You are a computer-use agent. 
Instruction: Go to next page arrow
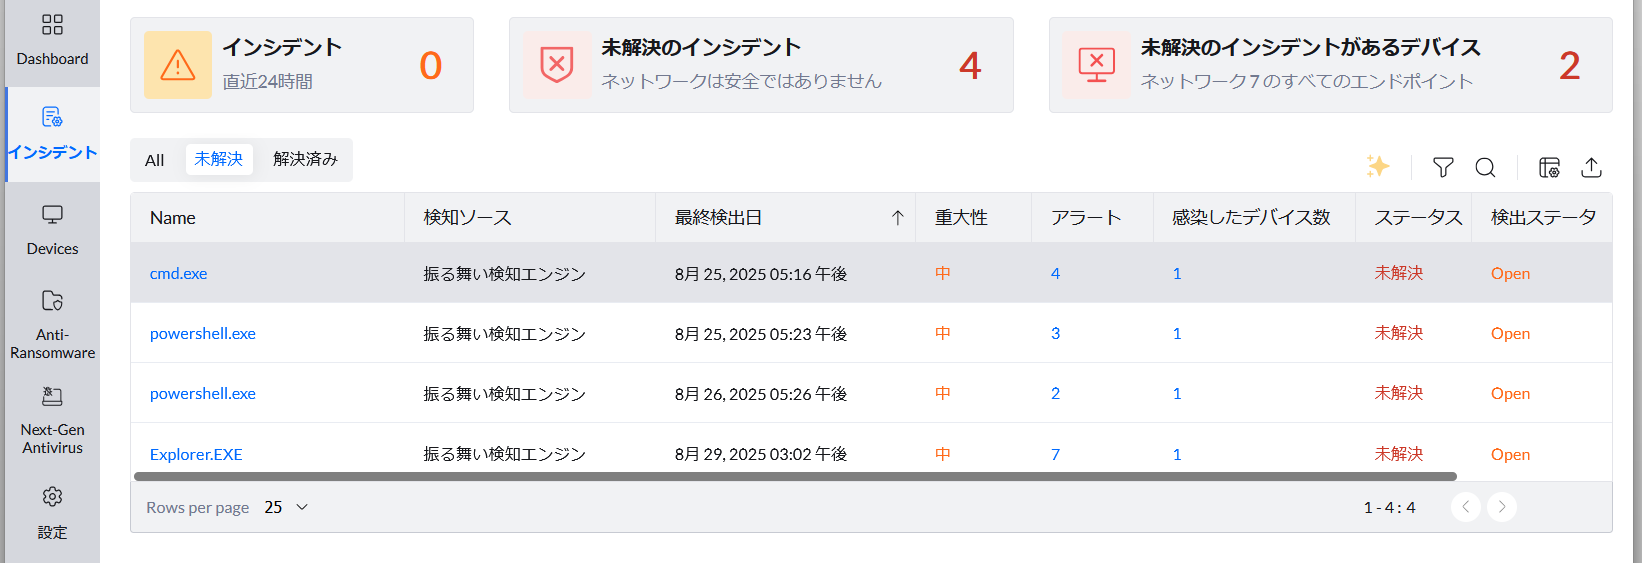(1501, 507)
